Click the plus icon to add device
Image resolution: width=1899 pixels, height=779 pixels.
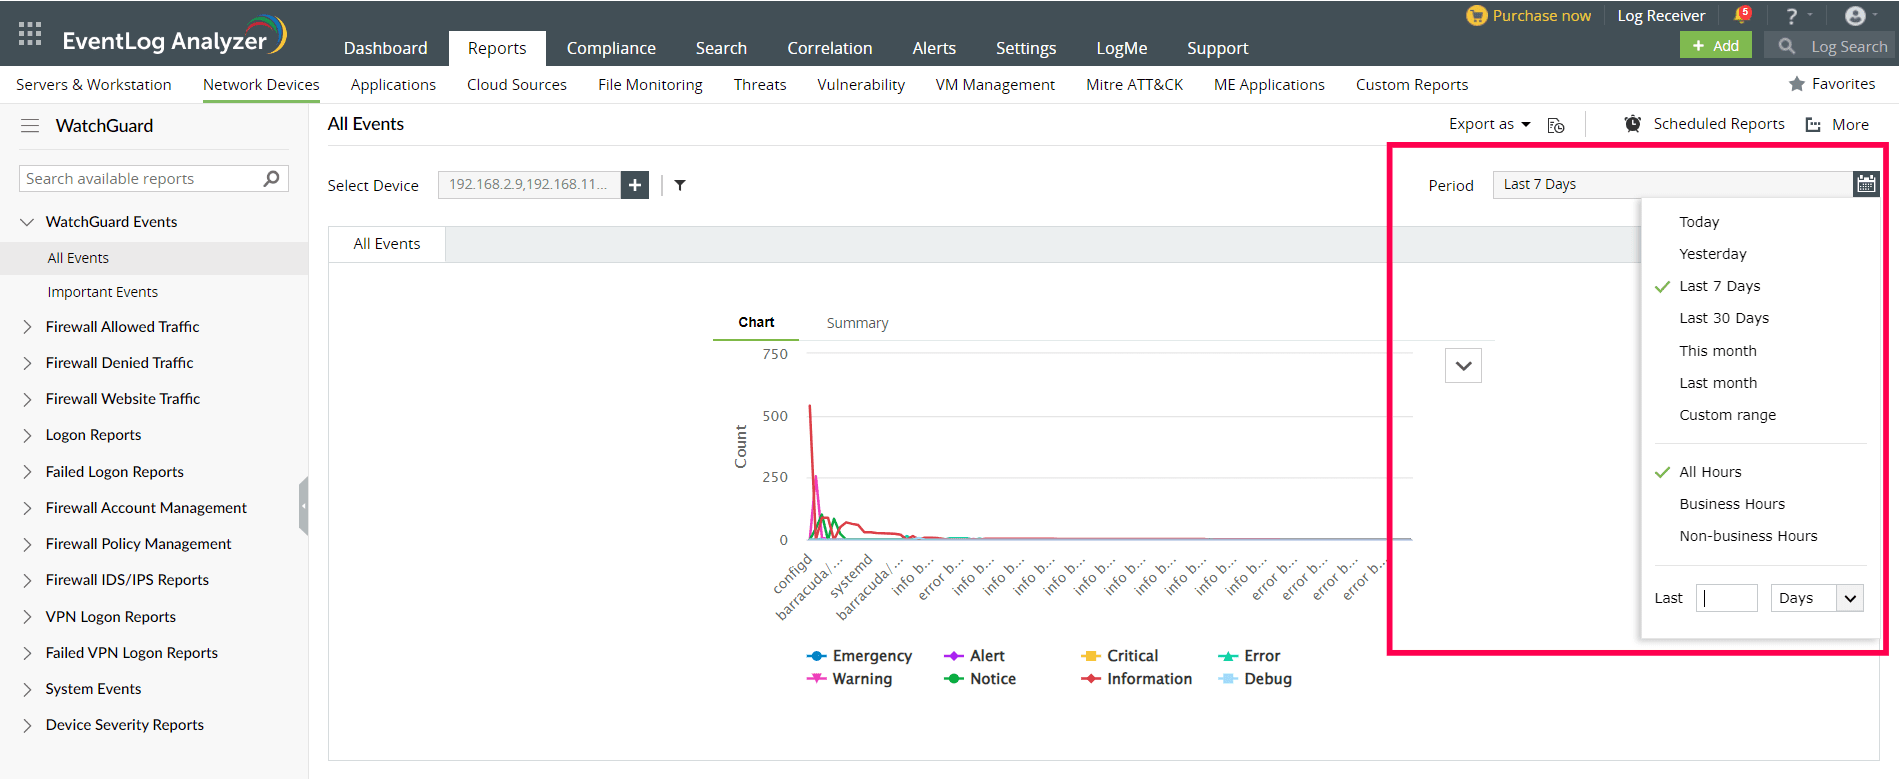click(635, 185)
